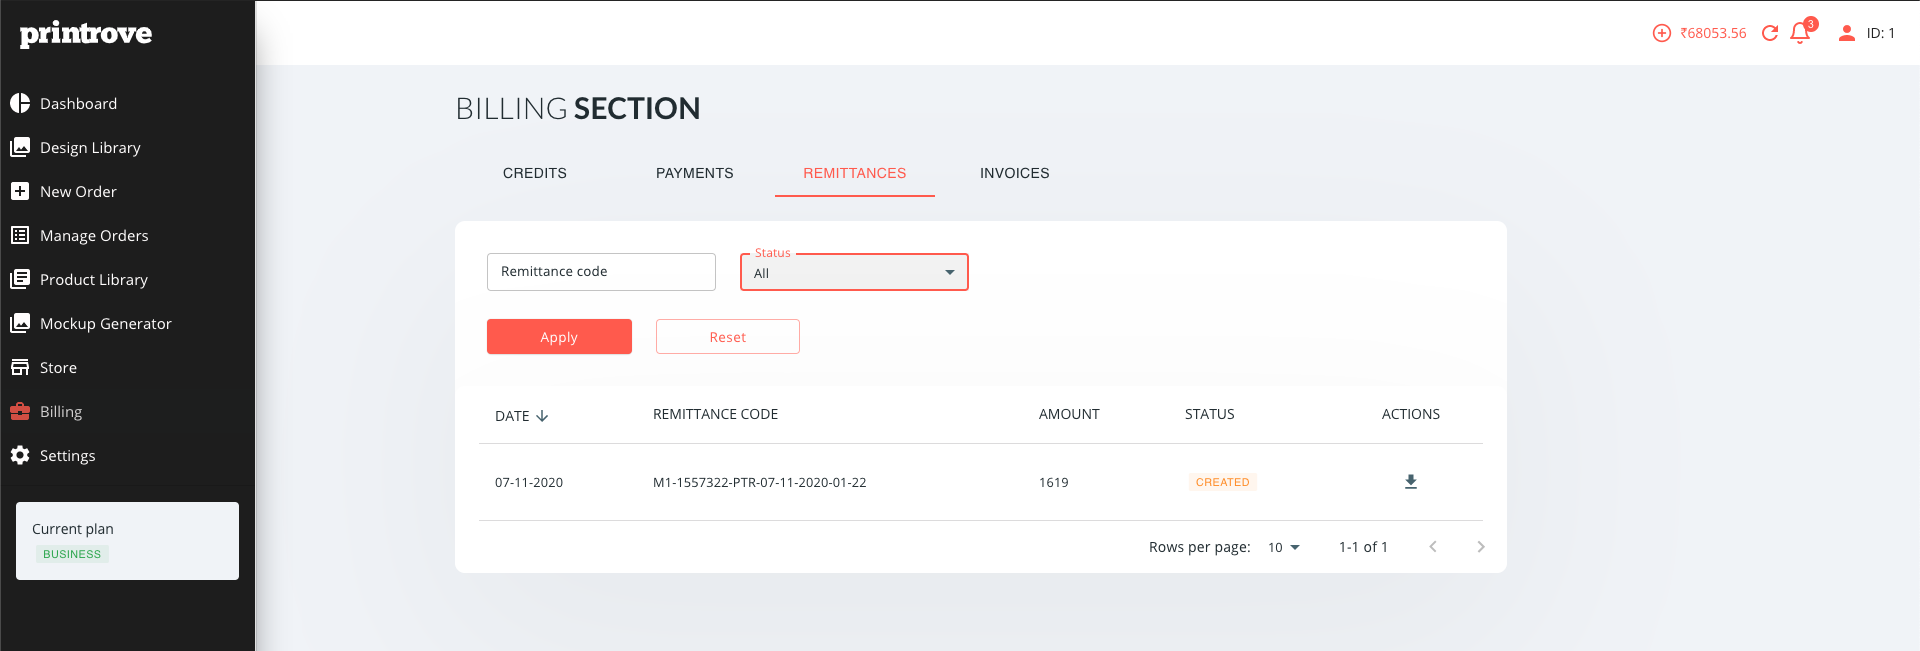Change the rows per page selector
1920x651 pixels.
point(1284,547)
